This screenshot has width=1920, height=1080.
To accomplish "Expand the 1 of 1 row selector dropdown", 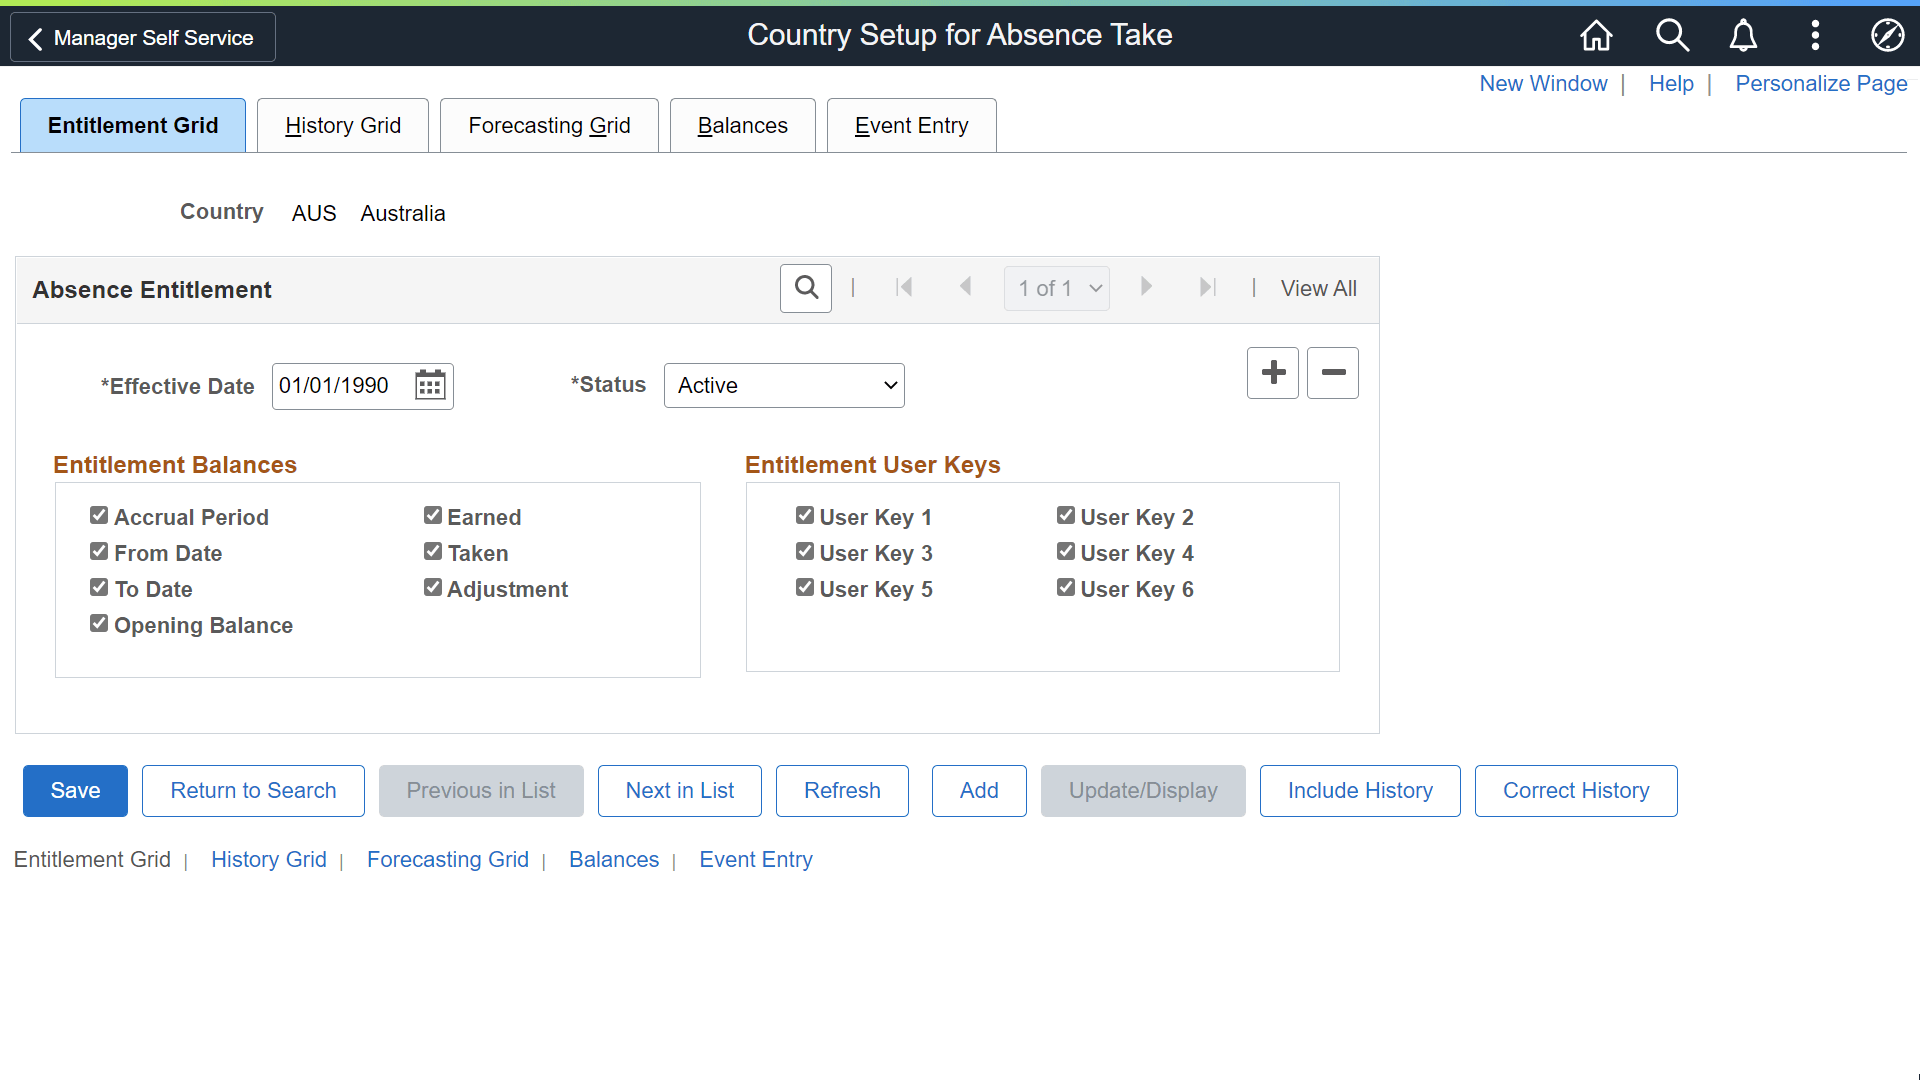I will tap(1057, 289).
